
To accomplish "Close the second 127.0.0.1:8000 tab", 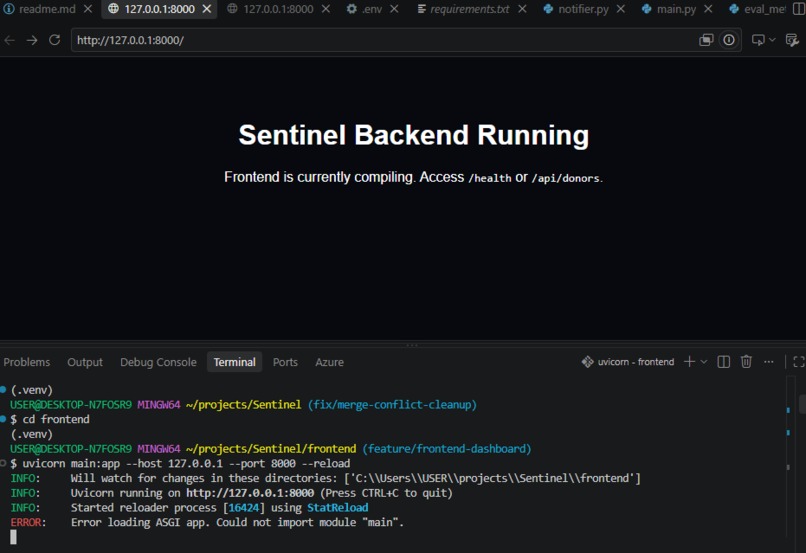I will tap(326, 9).
